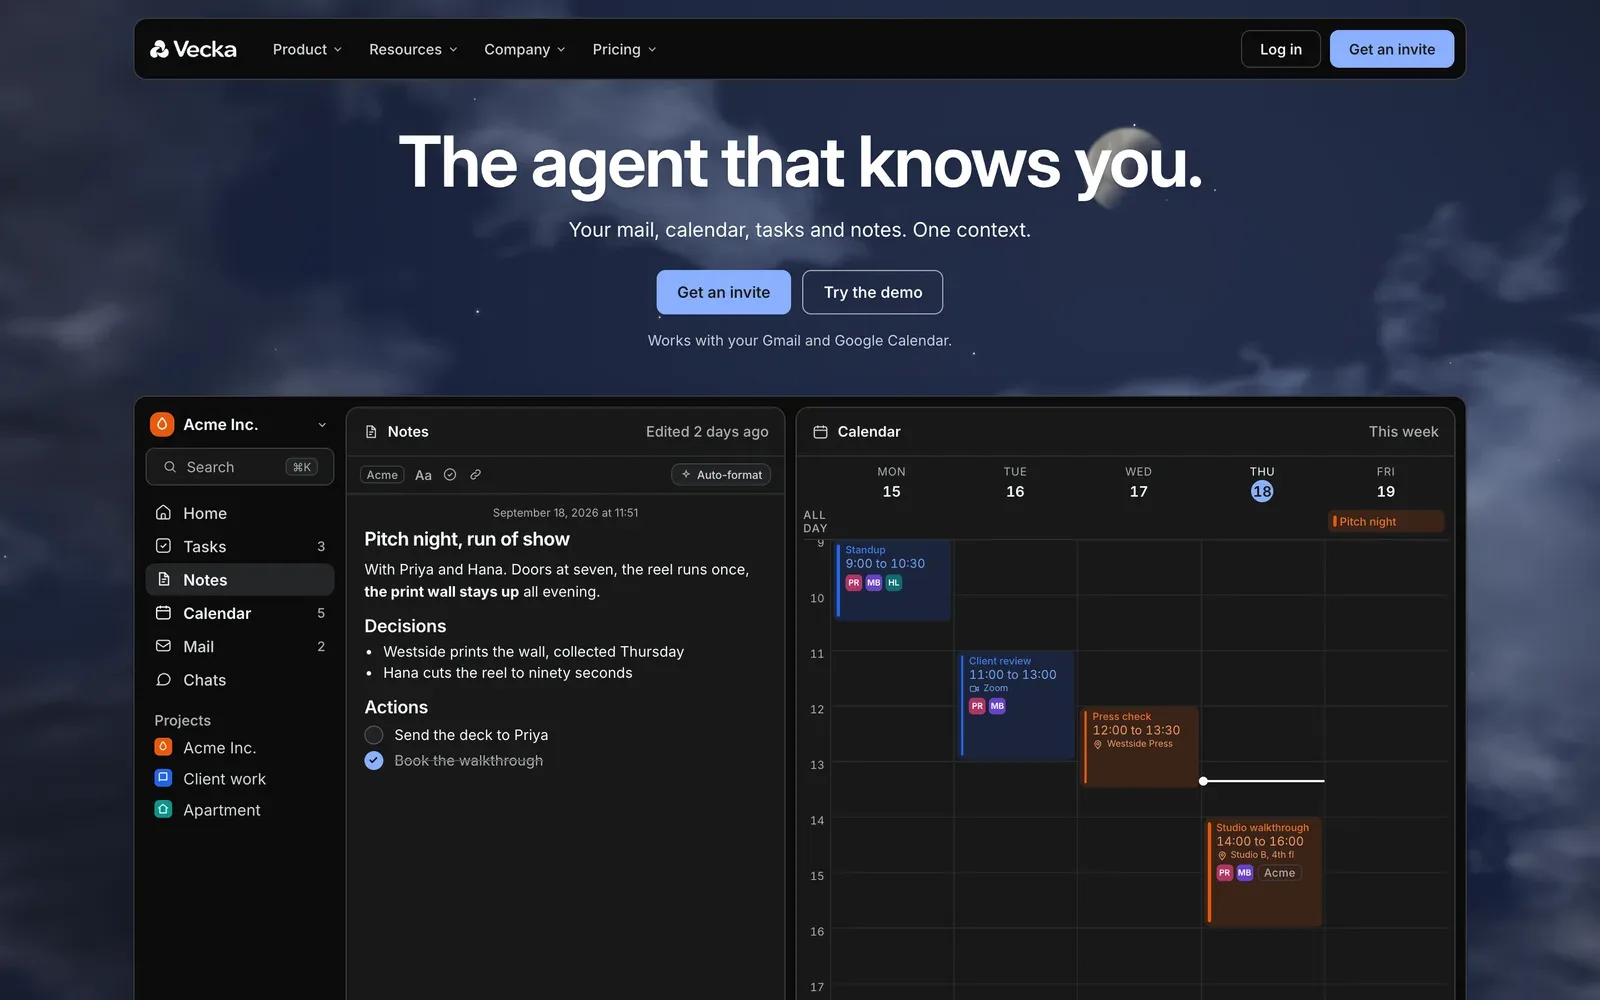Expand the Company menu dropdown
The width and height of the screenshot is (1600, 1000).
525,49
